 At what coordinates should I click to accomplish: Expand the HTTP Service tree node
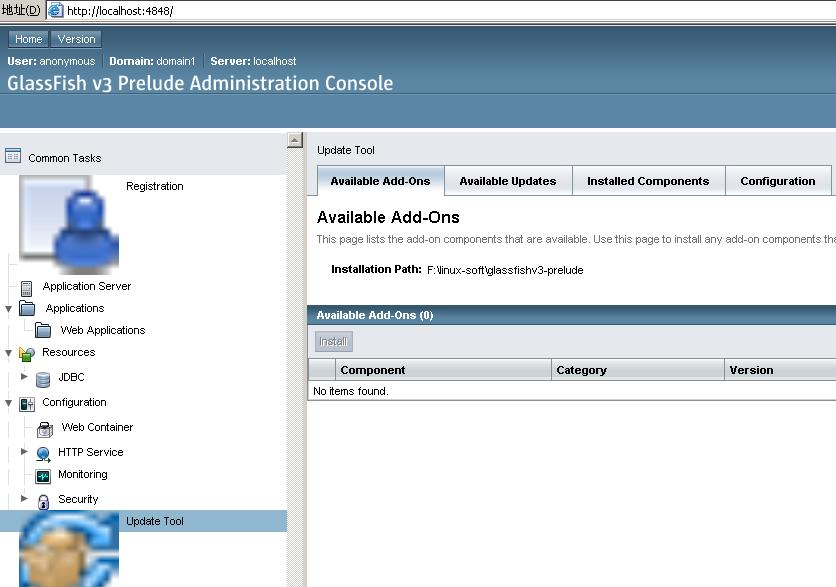[24, 452]
